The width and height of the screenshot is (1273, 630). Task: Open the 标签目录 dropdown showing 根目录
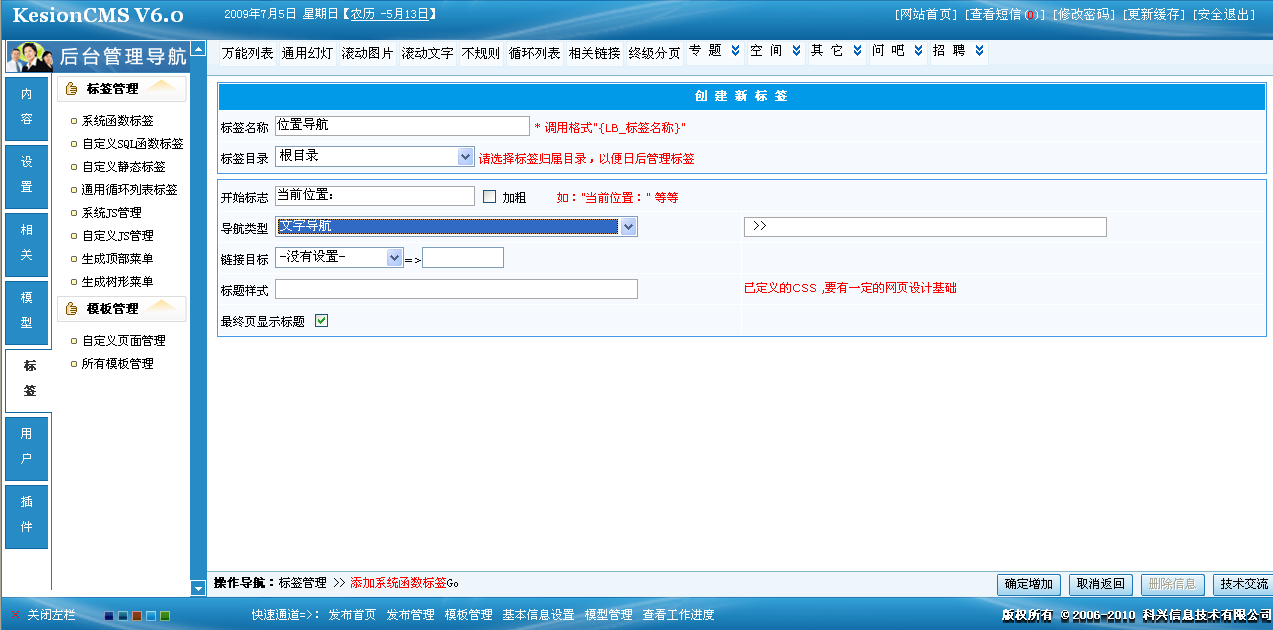[464, 156]
